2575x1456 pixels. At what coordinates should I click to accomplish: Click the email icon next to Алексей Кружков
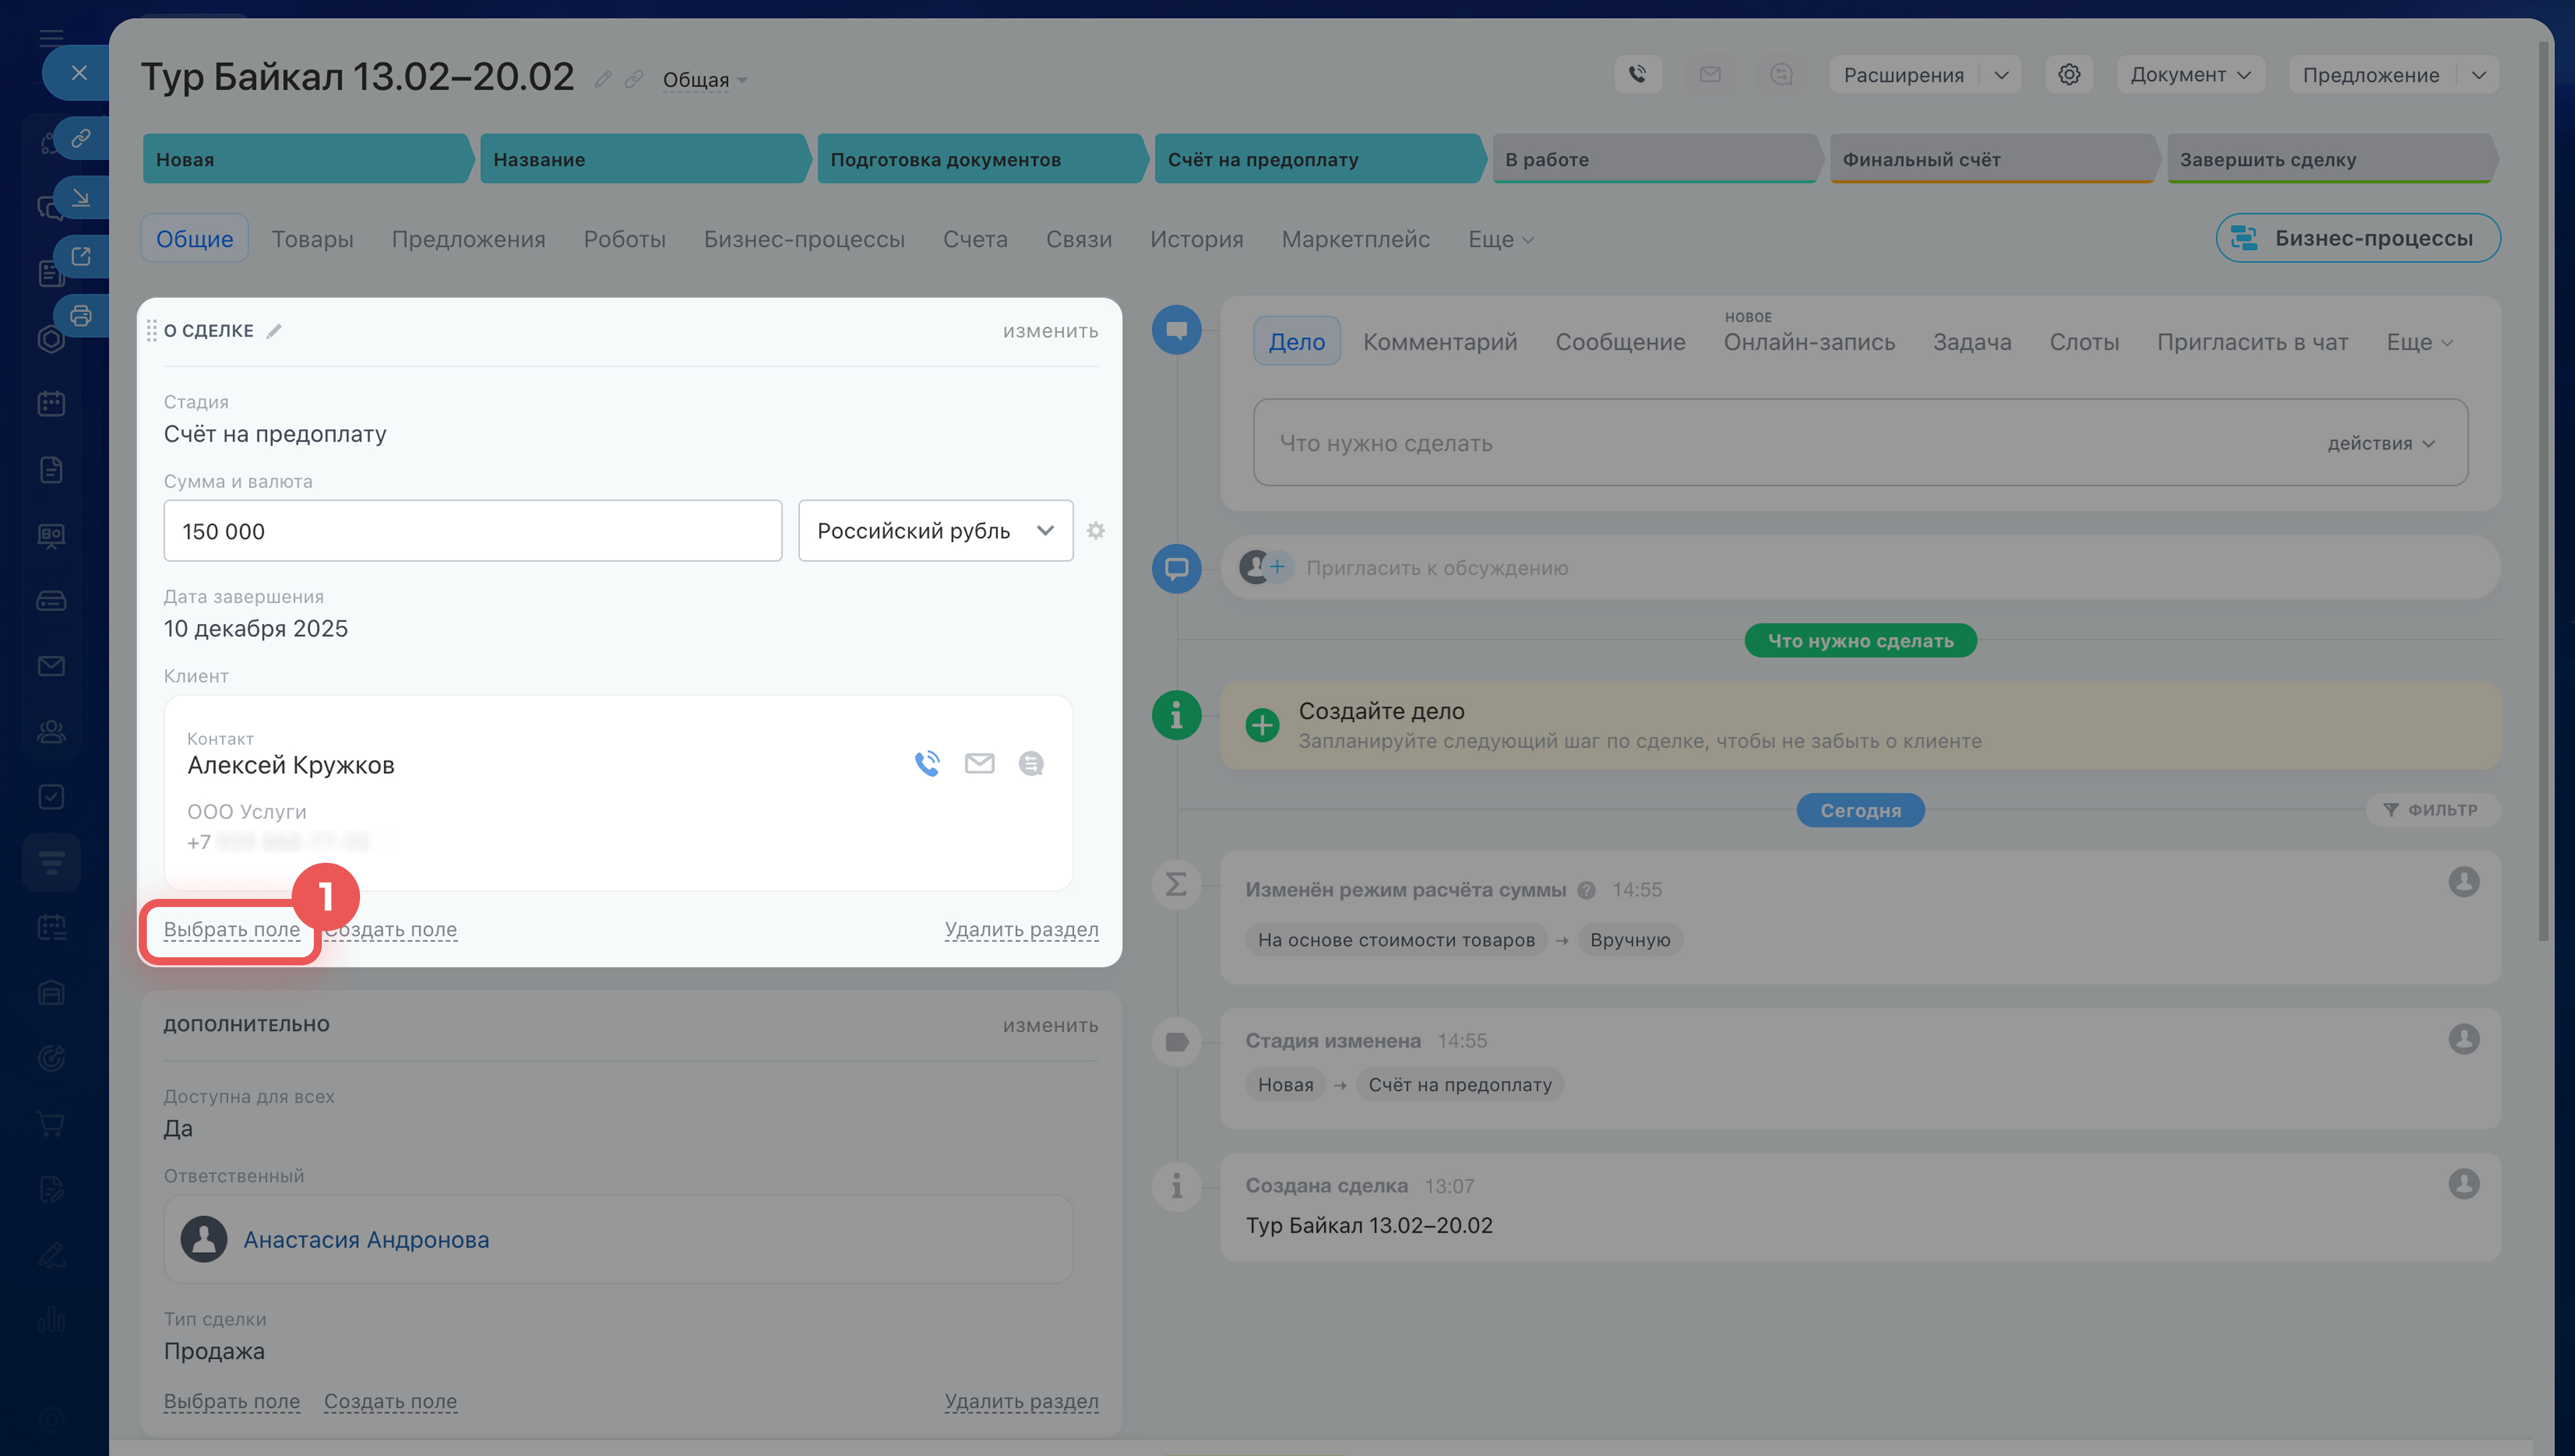click(979, 764)
